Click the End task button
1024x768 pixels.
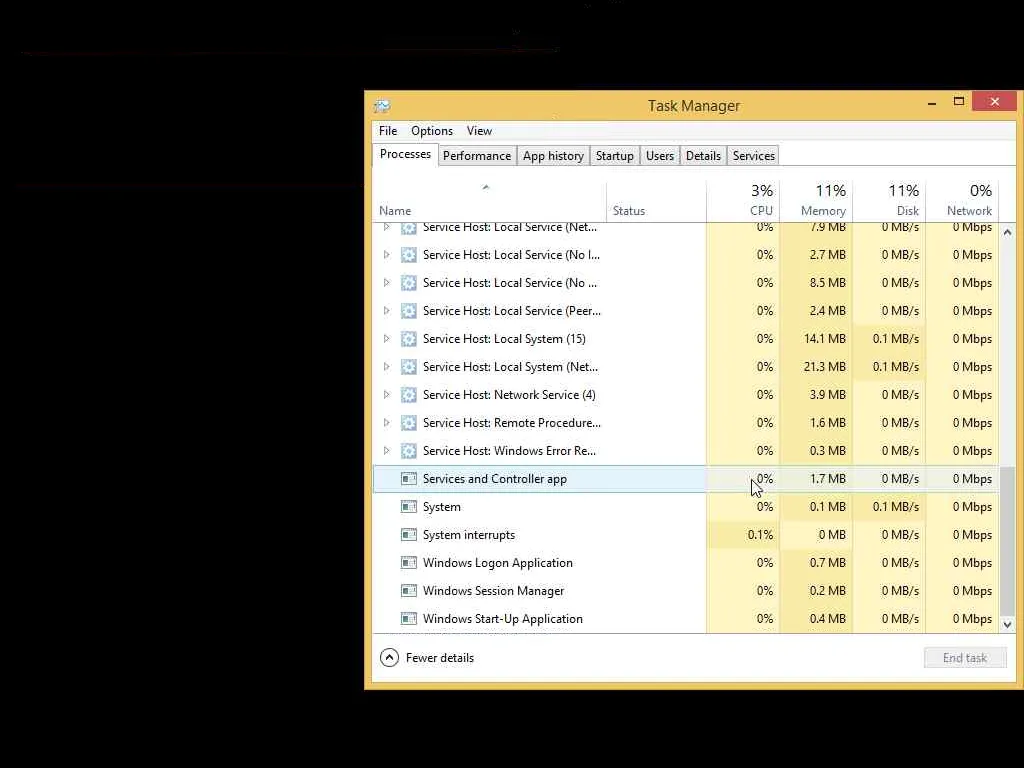click(x=965, y=658)
